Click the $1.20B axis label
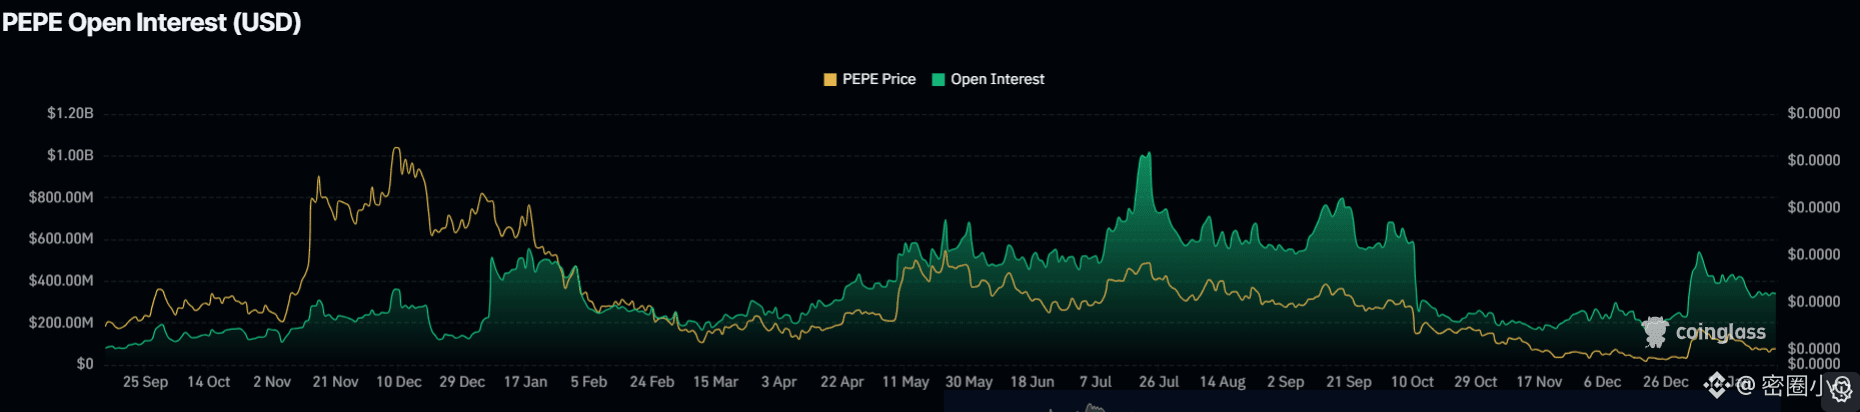 pyautogui.click(x=70, y=113)
